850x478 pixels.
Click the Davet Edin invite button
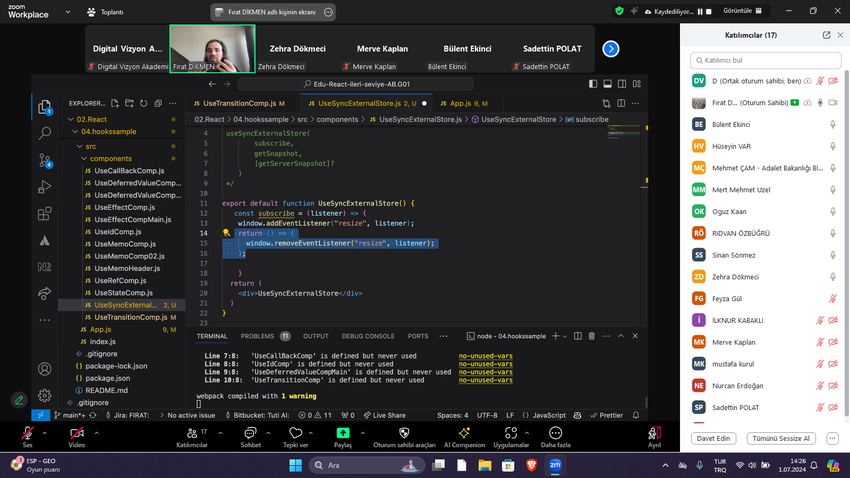click(x=713, y=438)
